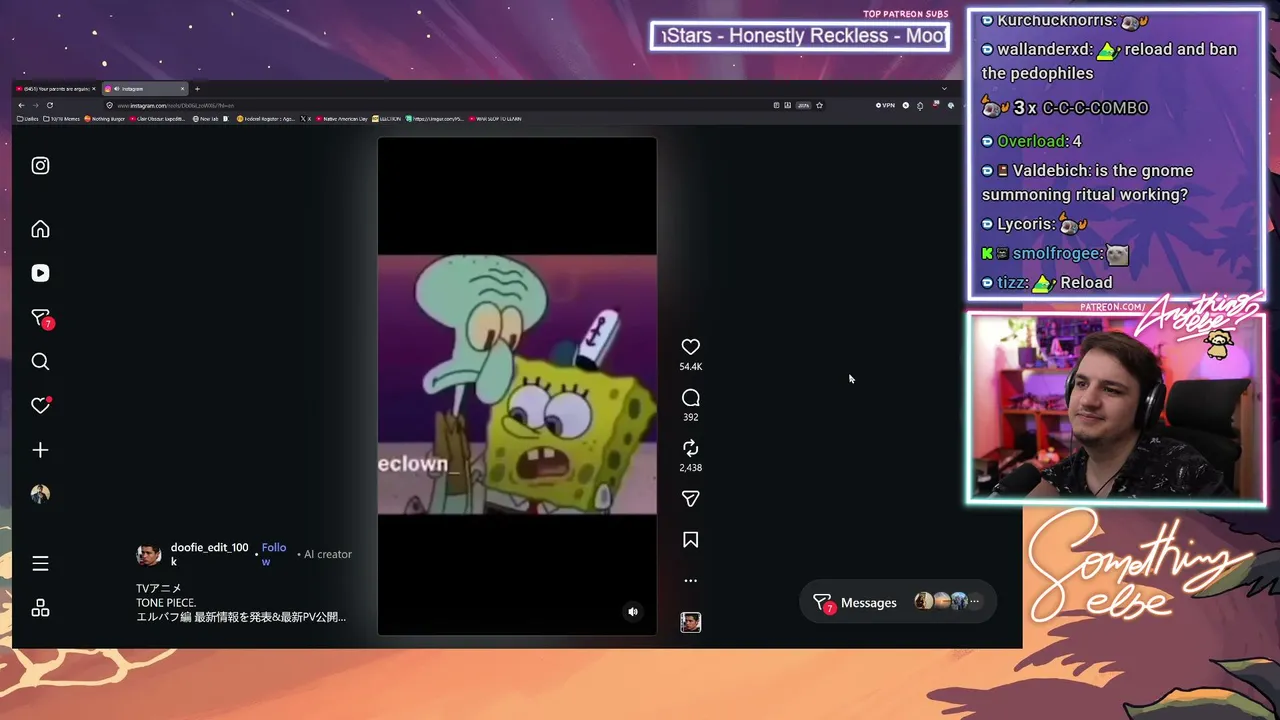The image size is (1280, 720).
Task: Expand the browser tab search chevron
Action: coord(944,89)
